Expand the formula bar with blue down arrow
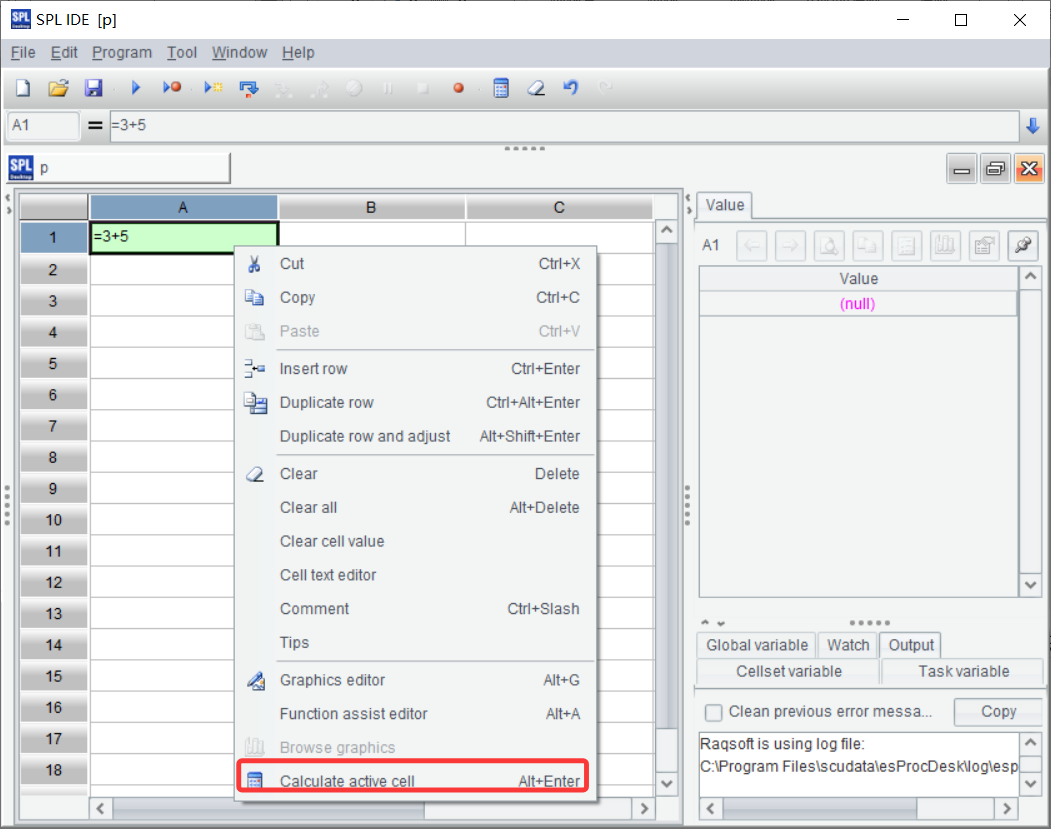This screenshot has width=1051, height=829. click(1033, 126)
